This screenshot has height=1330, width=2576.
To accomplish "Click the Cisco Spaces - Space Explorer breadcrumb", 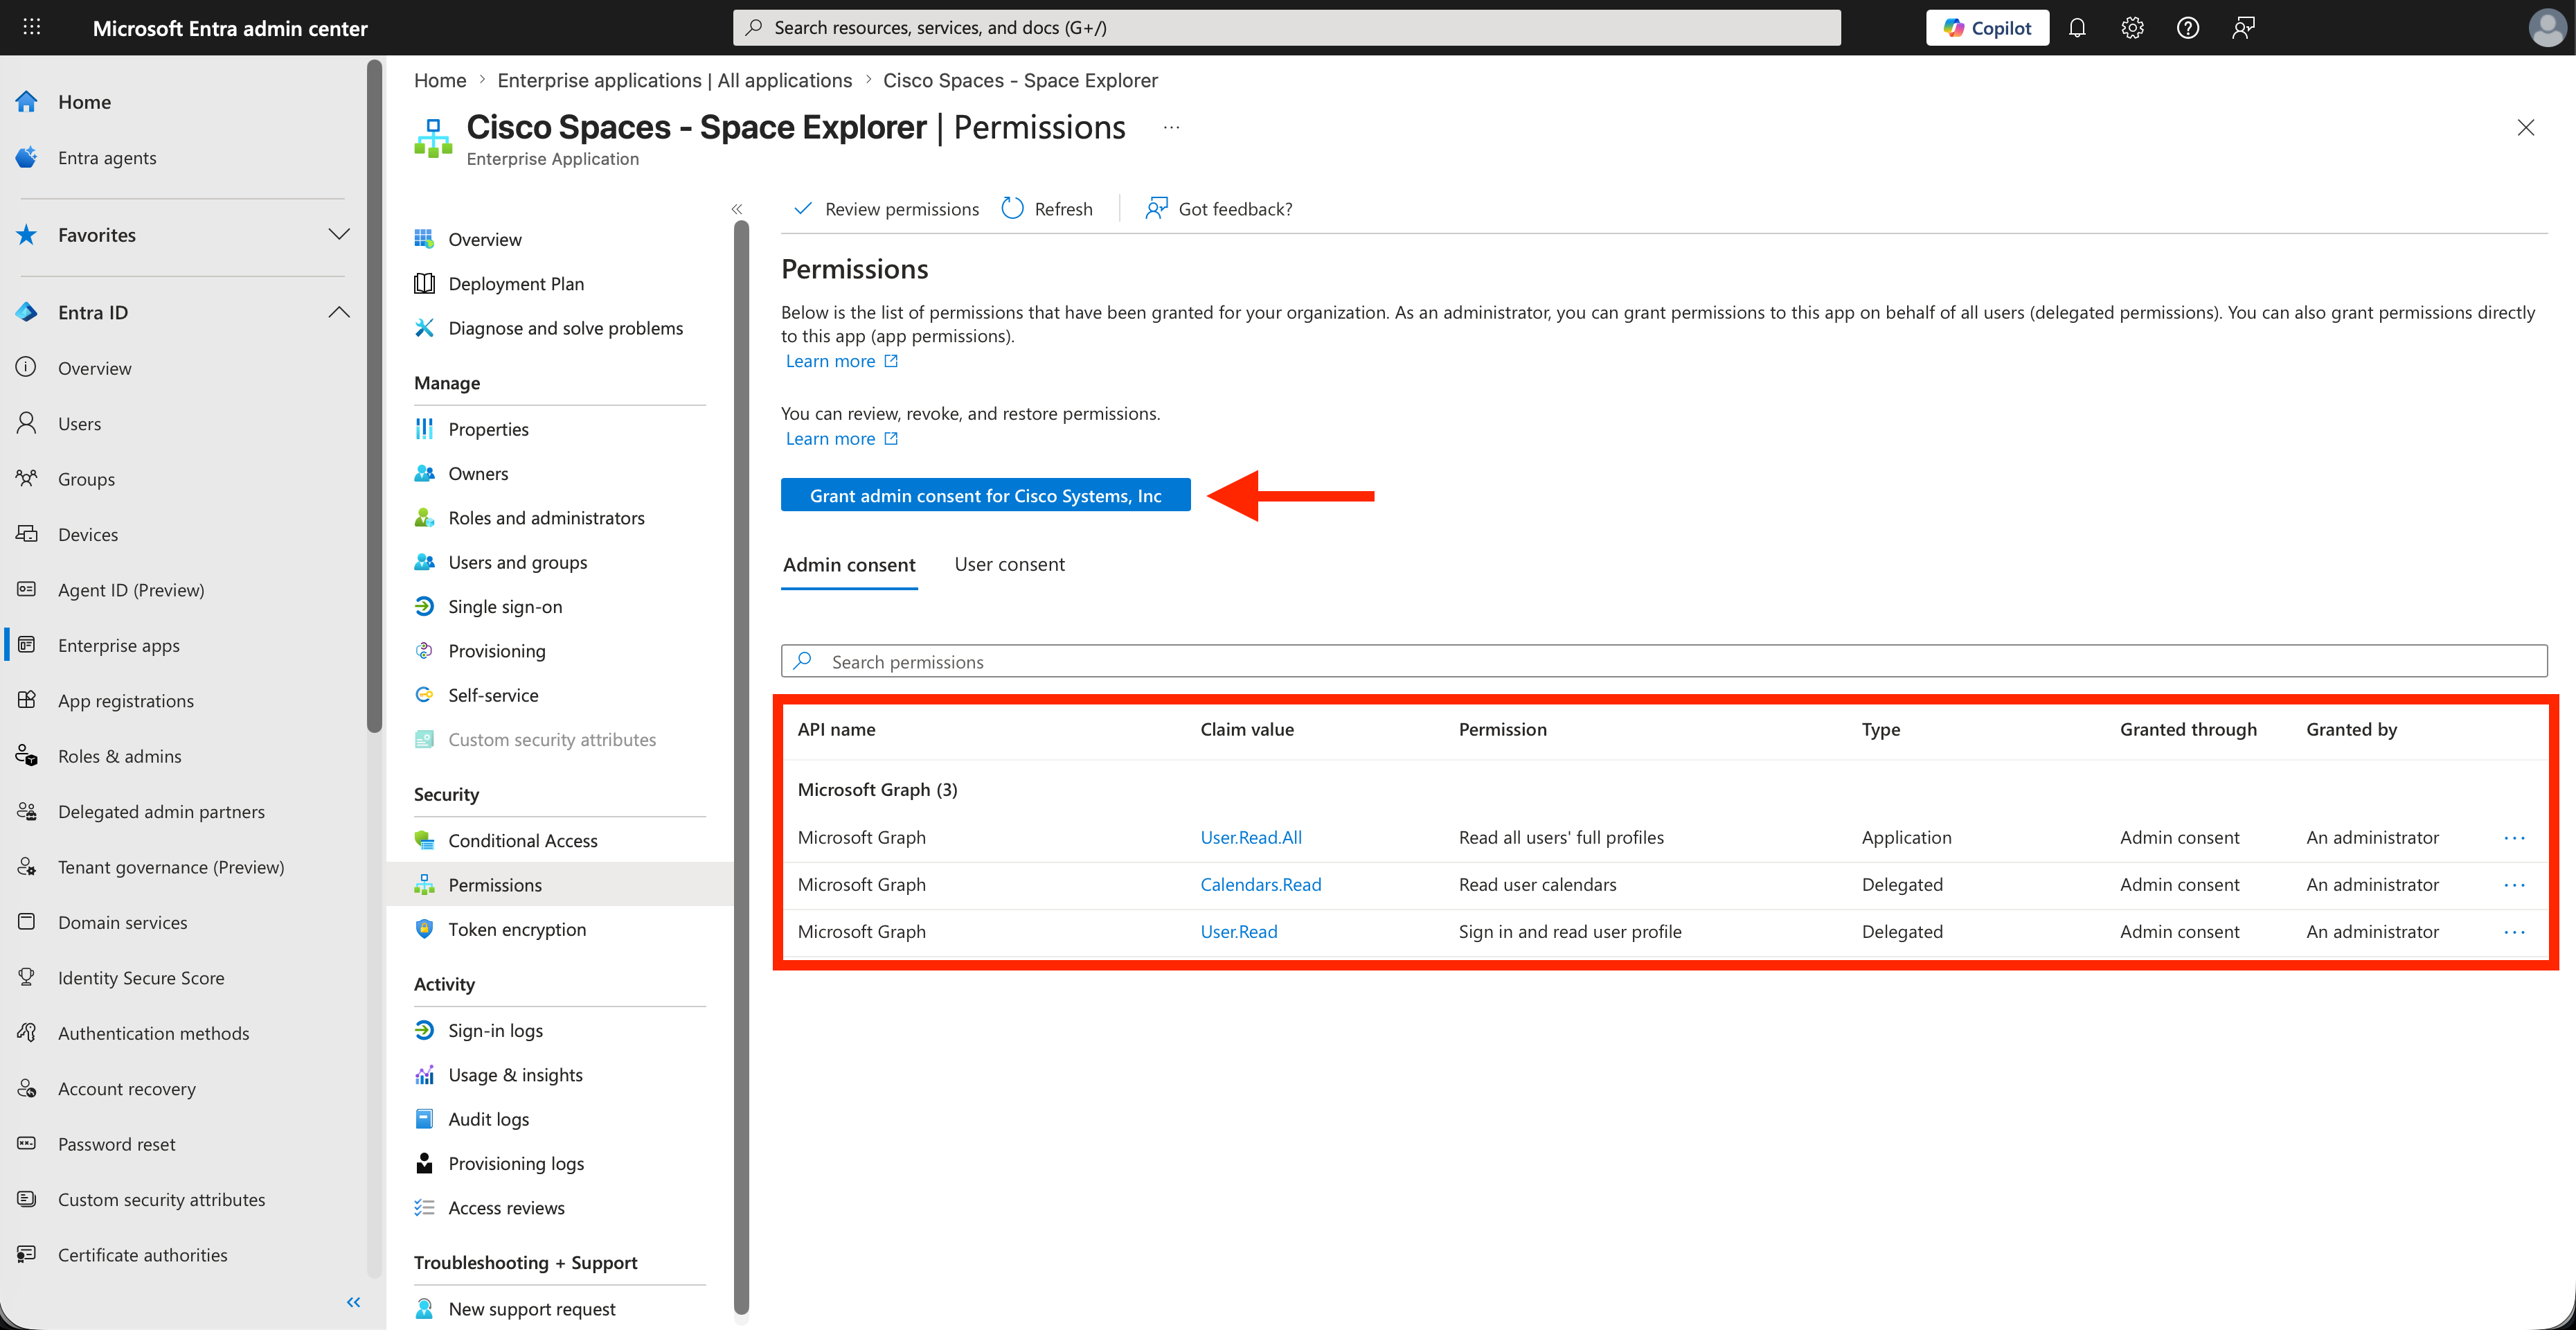I will click(x=1020, y=80).
